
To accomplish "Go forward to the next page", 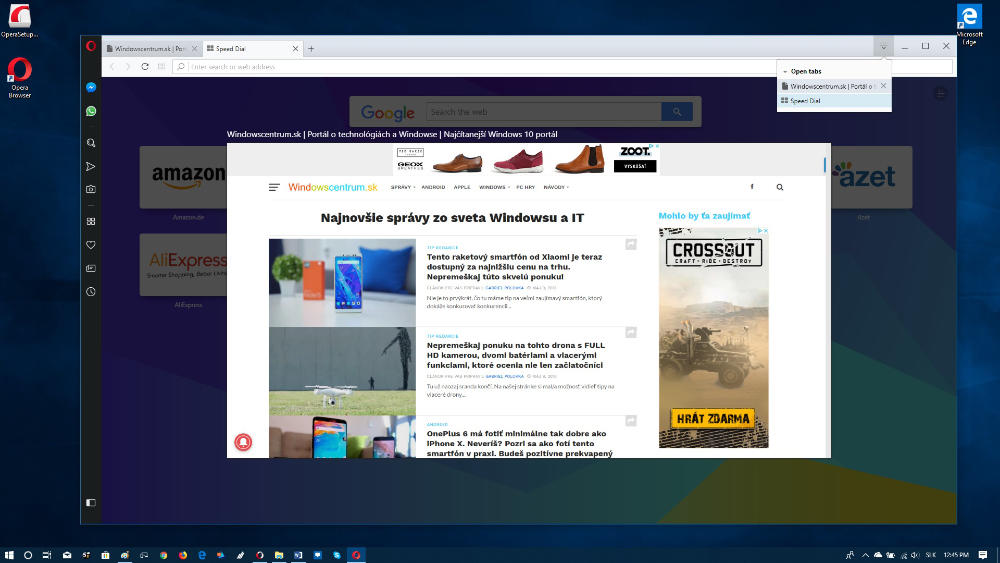I will [x=128, y=66].
